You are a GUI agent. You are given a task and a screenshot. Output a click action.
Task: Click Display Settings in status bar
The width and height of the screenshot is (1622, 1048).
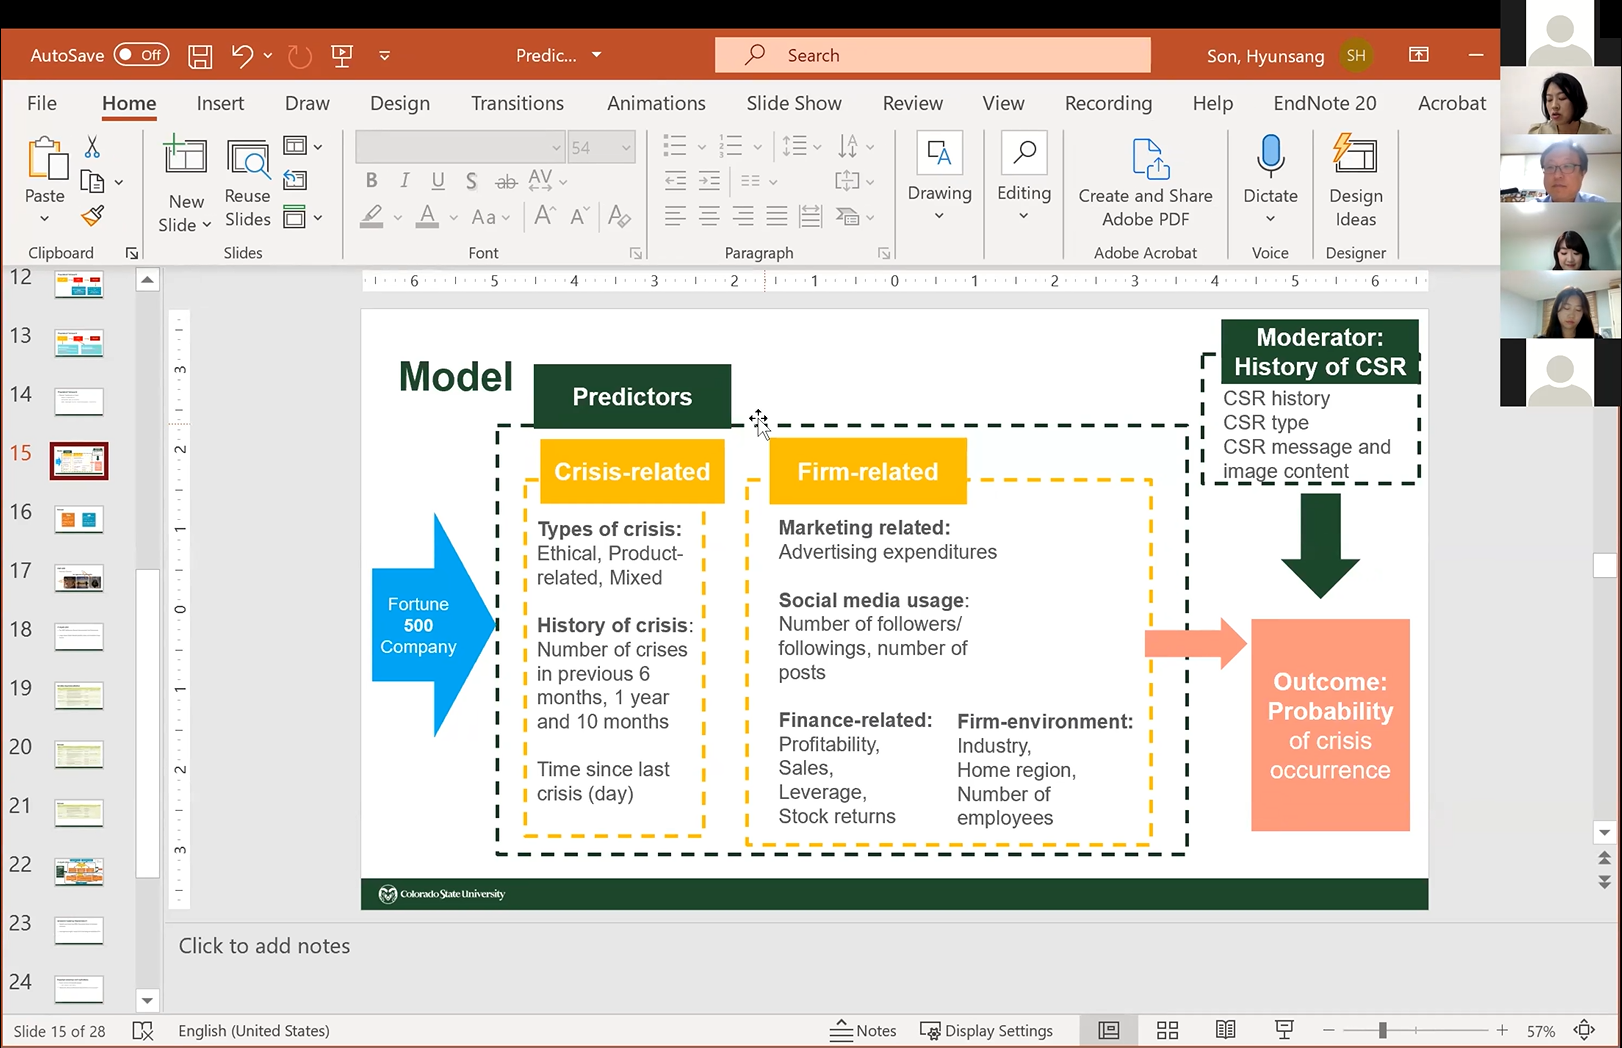986,1030
